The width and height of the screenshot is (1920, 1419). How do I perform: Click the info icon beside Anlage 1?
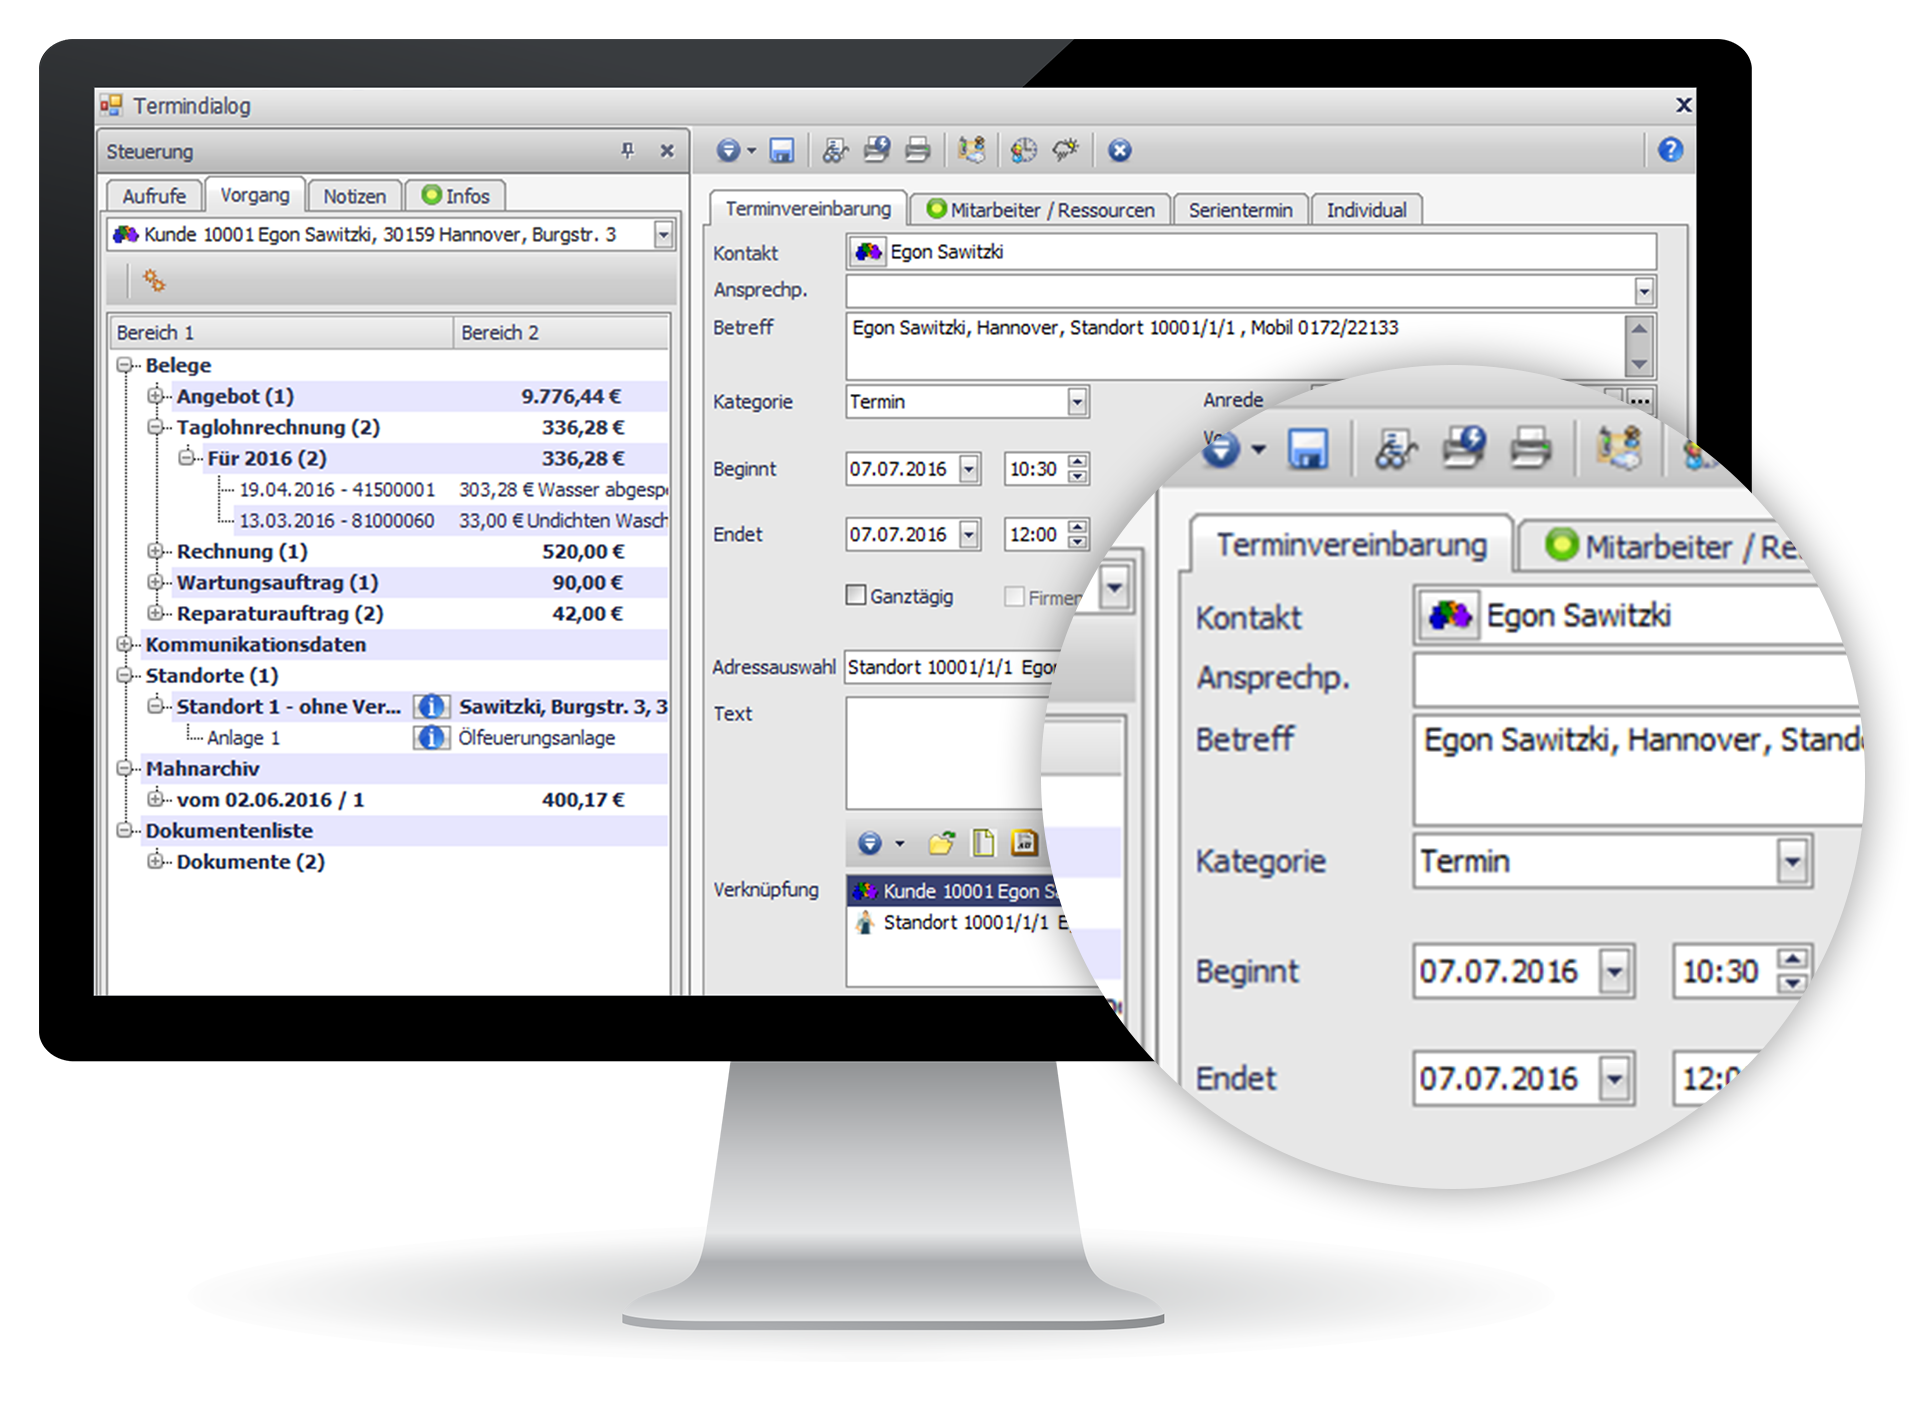pyautogui.click(x=431, y=738)
